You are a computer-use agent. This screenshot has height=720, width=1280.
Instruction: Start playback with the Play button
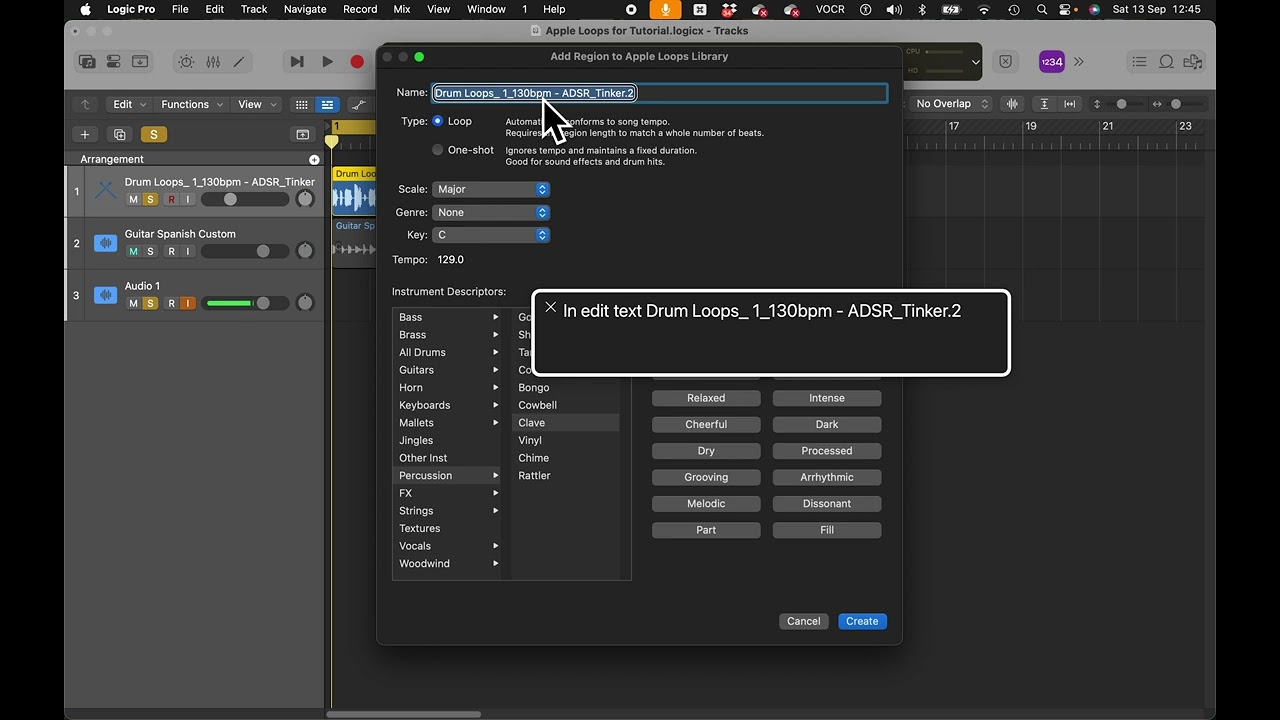(x=327, y=62)
